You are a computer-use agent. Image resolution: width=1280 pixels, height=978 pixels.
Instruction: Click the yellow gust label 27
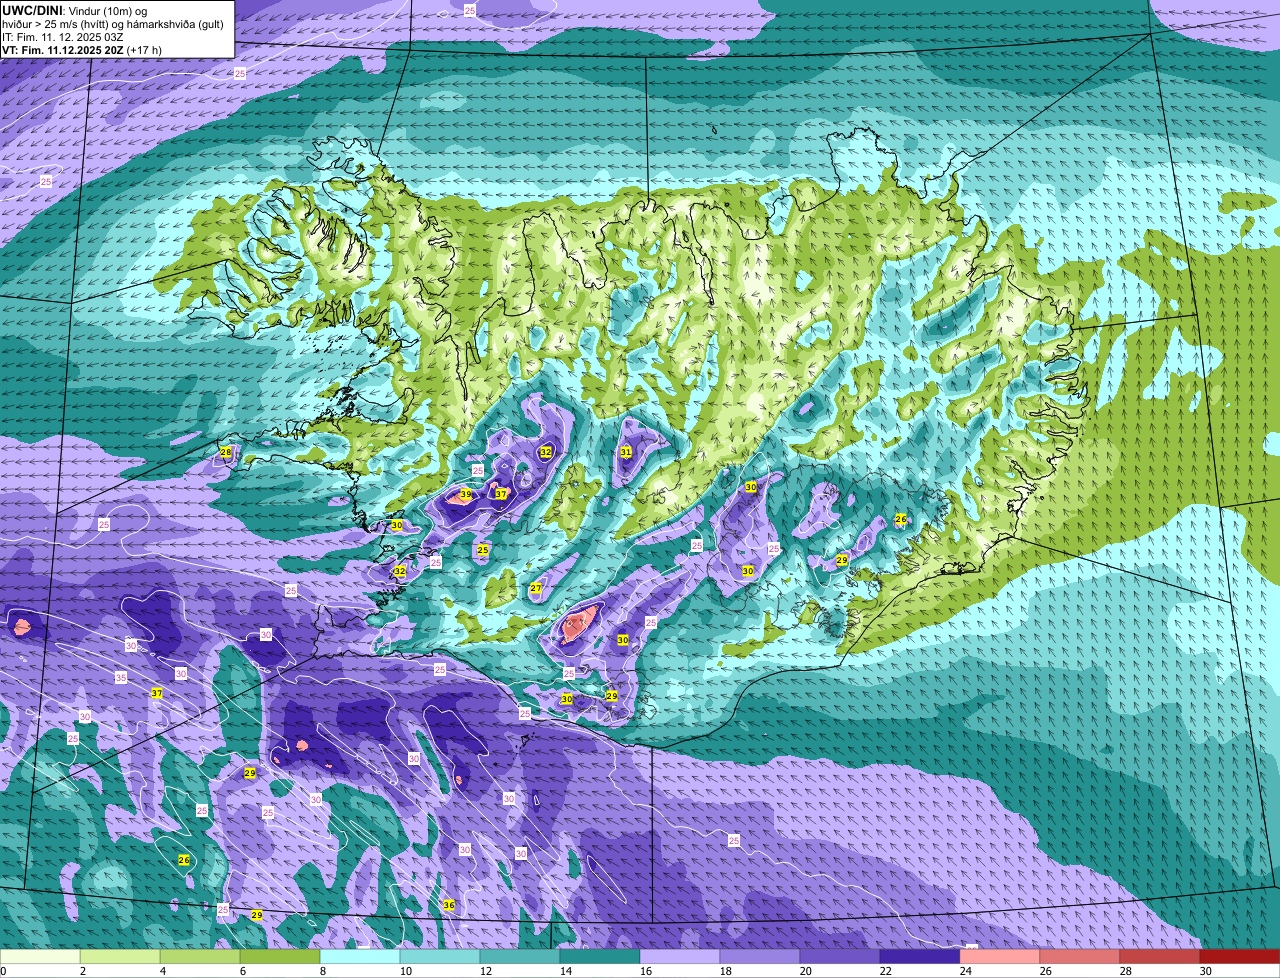[536, 588]
